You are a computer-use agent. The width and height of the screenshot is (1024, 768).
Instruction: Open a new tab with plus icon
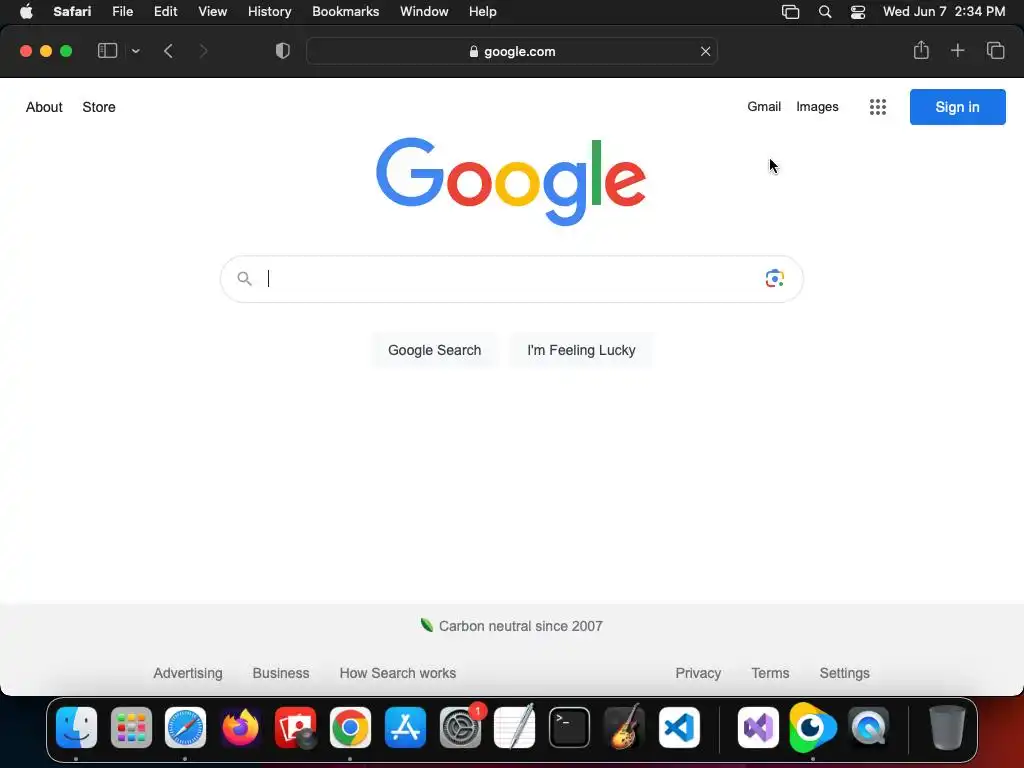coord(957,50)
